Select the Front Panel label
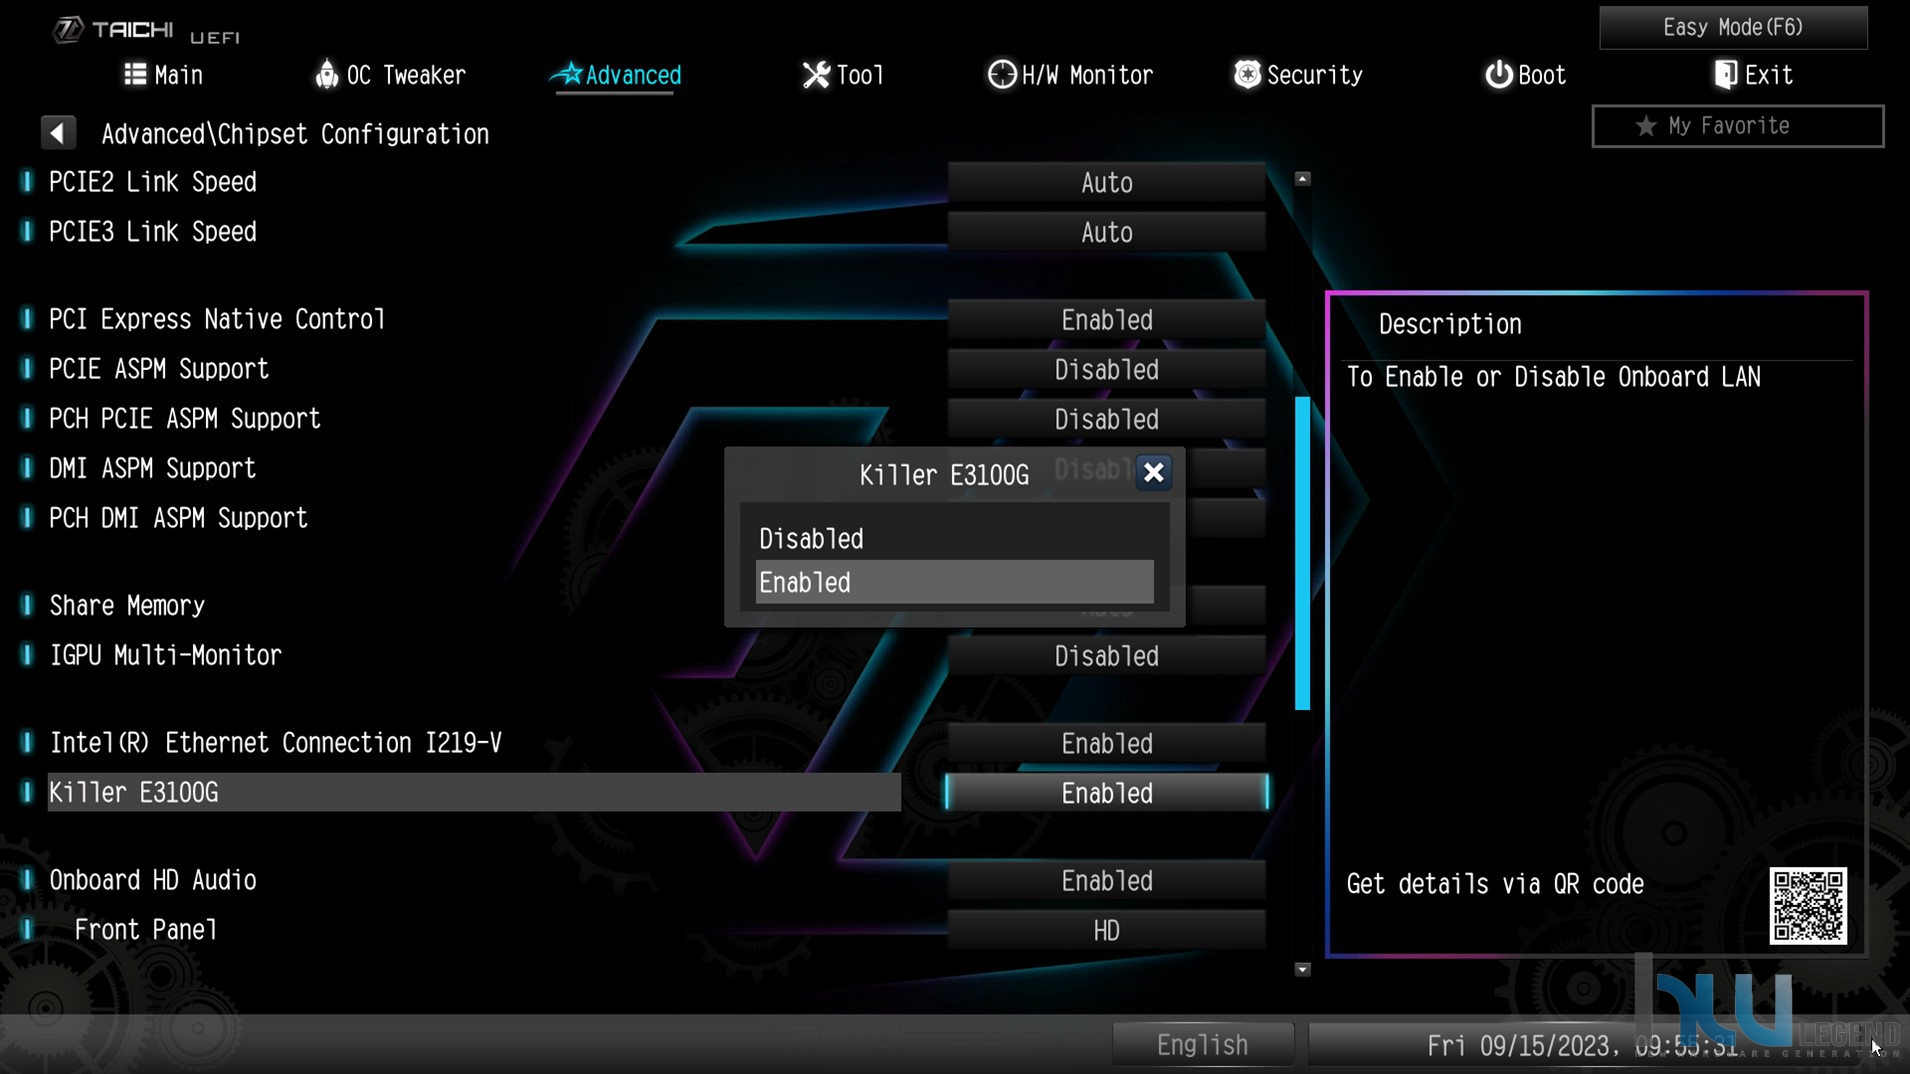The height and width of the screenshot is (1074, 1910). pos(146,930)
